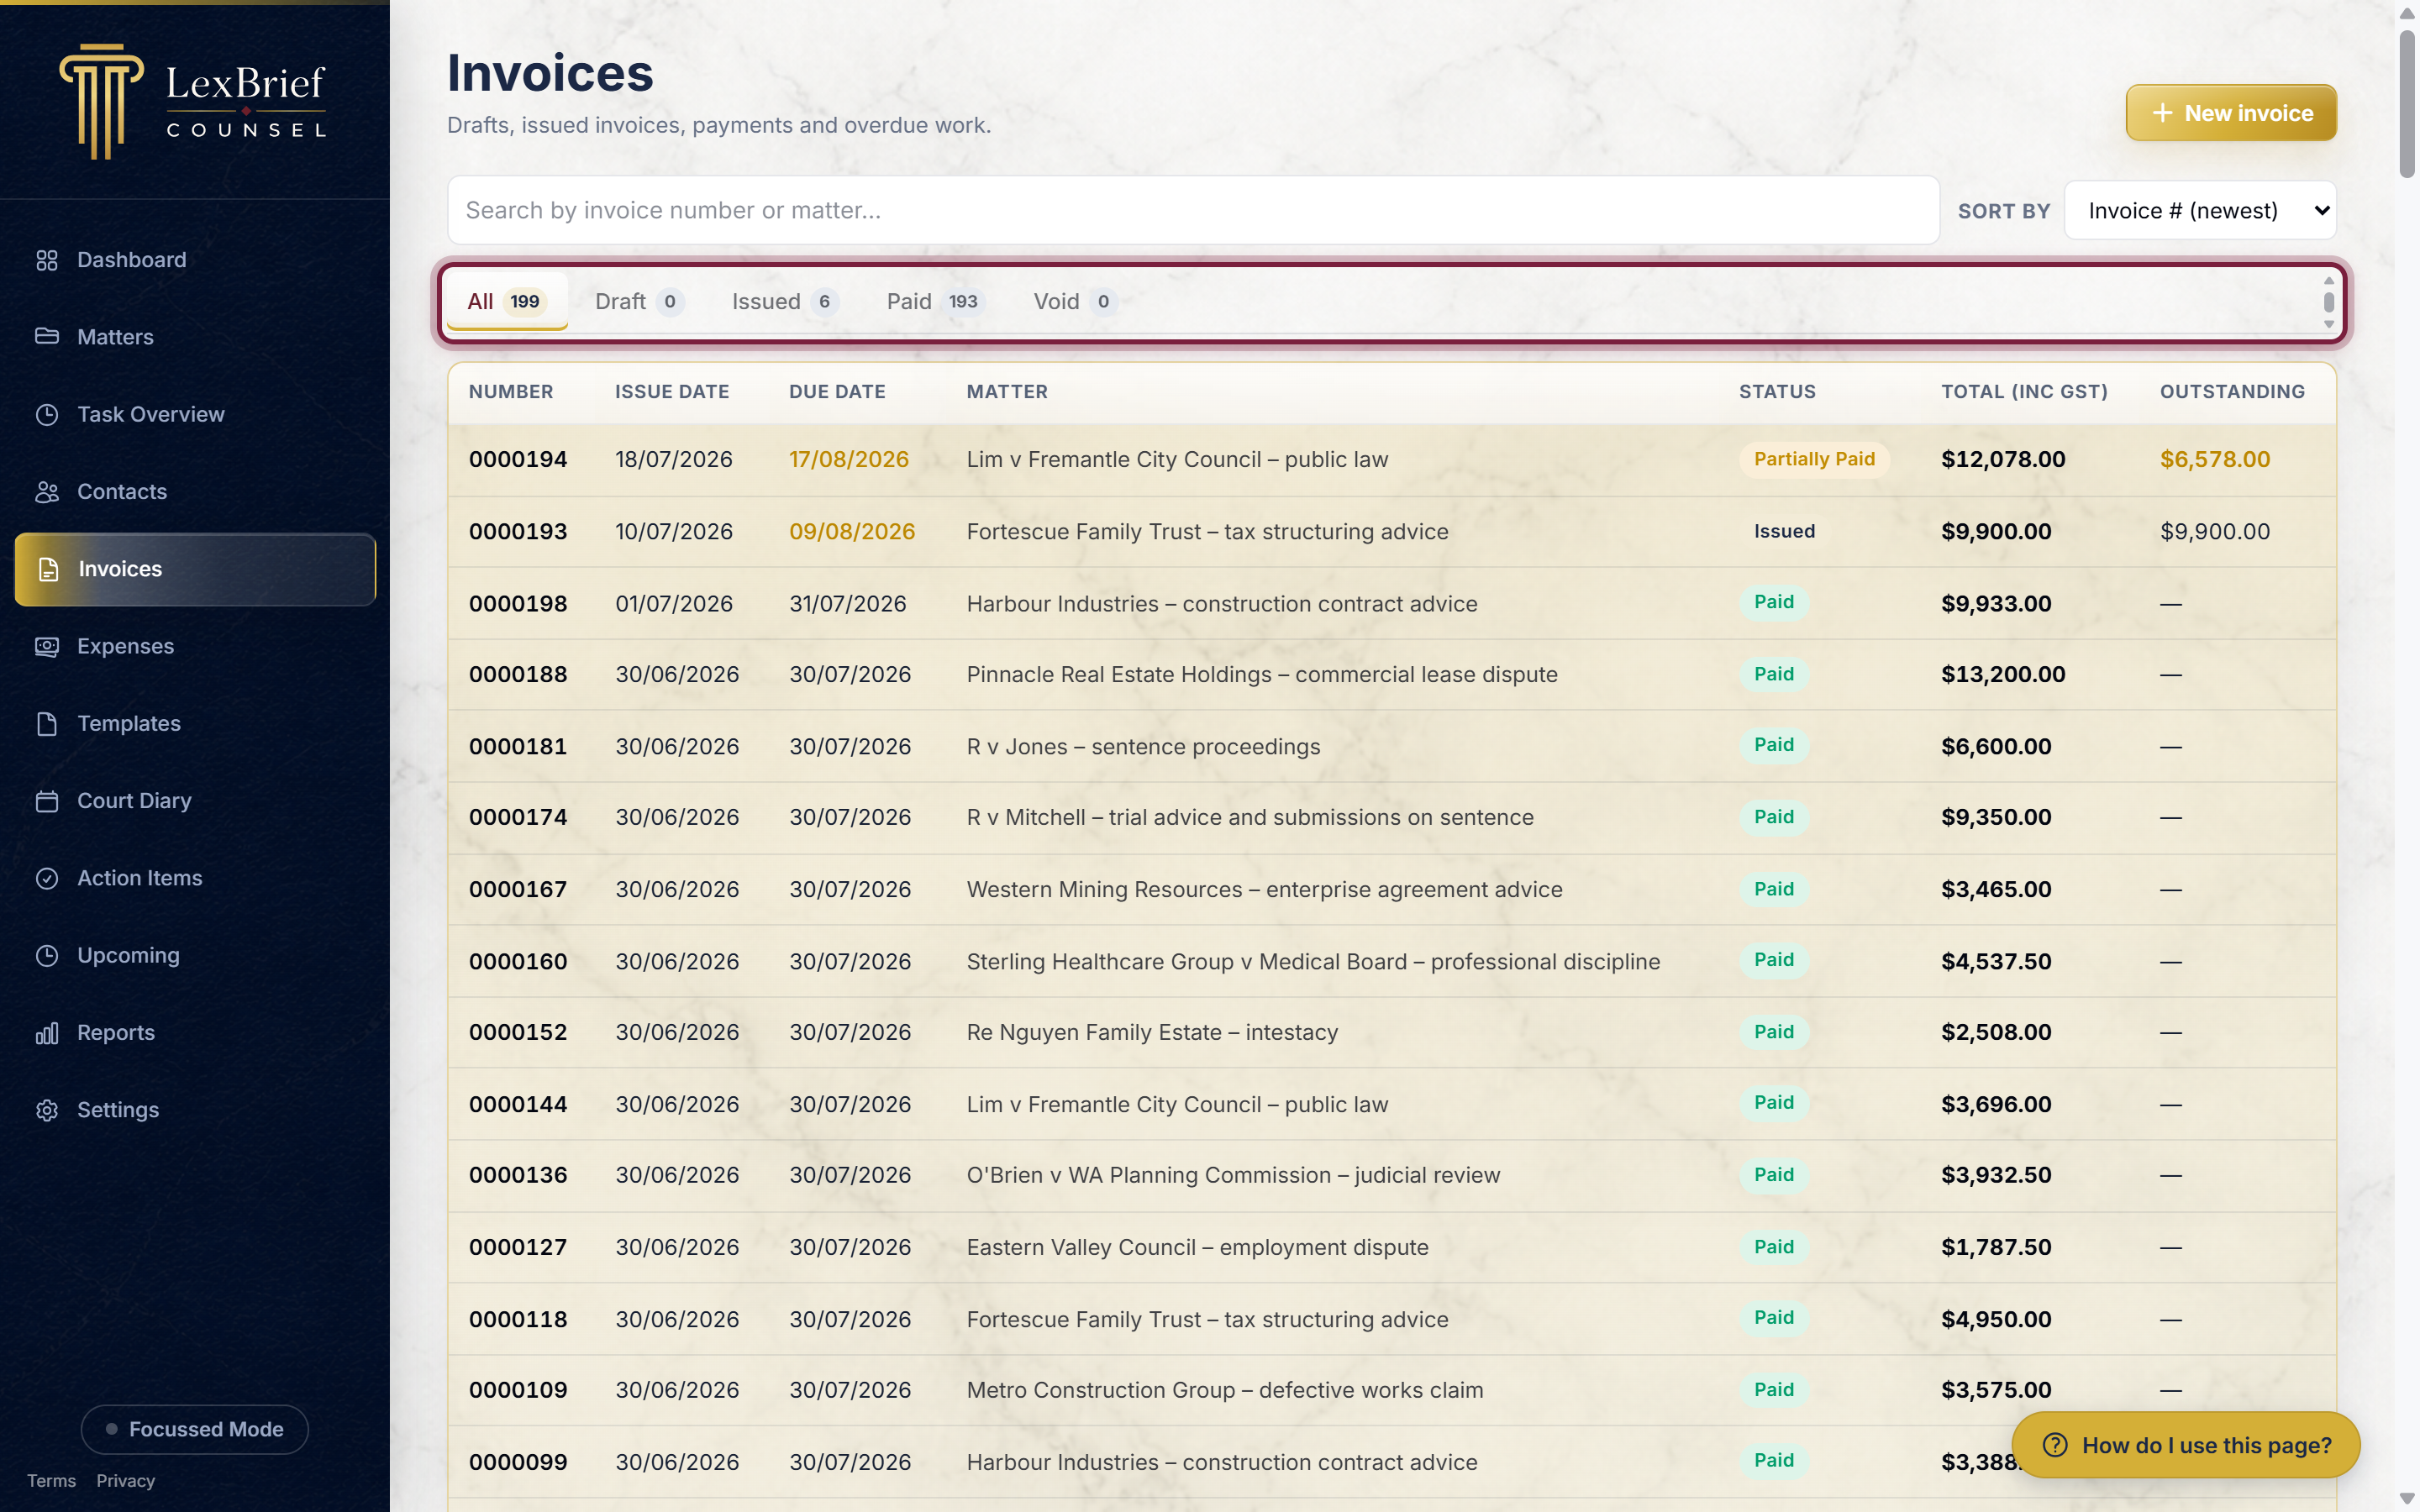Open How do I use this page help
The image size is (2420, 1512).
[x=2186, y=1445]
